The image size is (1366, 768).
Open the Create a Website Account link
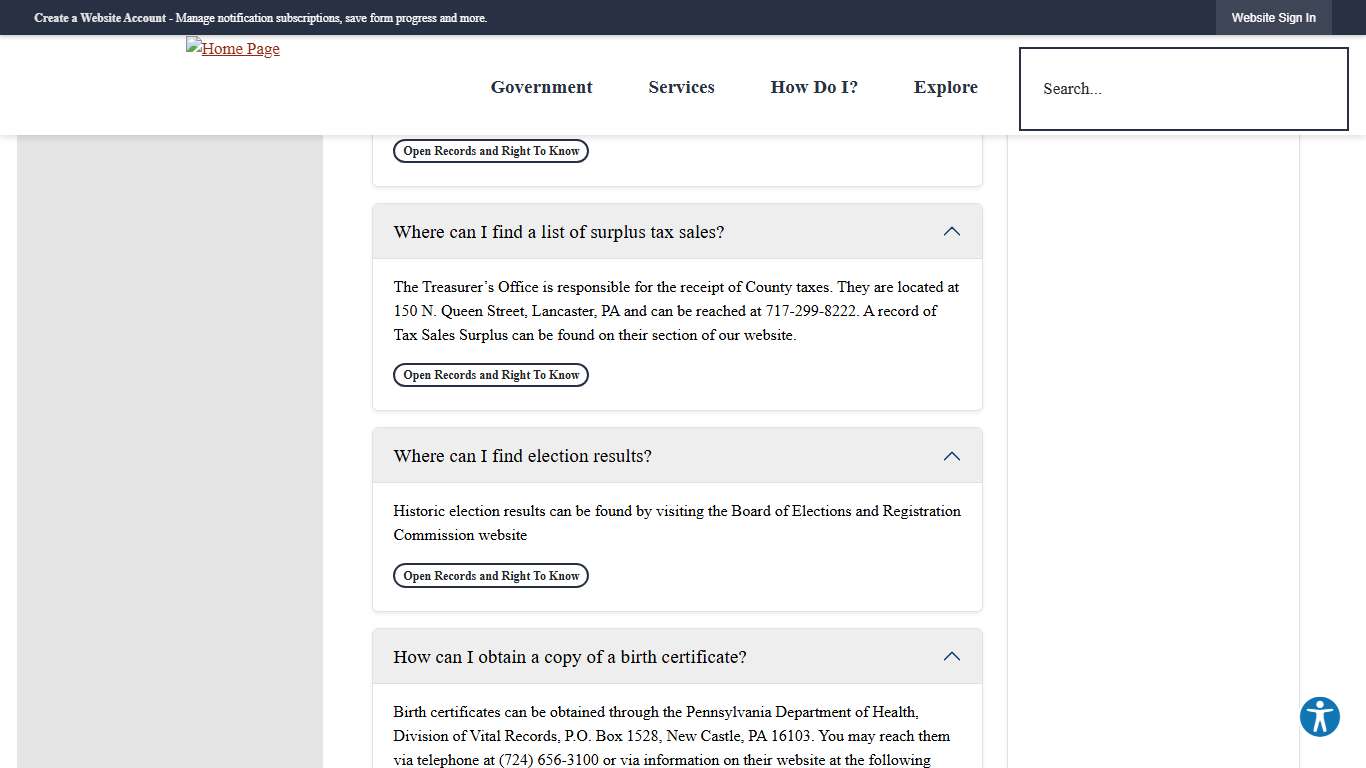point(100,17)
